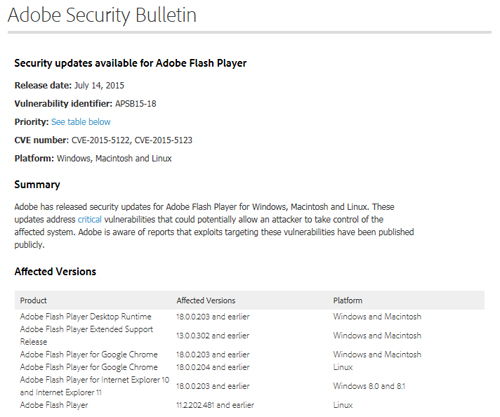Select the Flash Player for Internet Explorer 10 row
The image size is (500, 417).
click(x=249, y=386)
